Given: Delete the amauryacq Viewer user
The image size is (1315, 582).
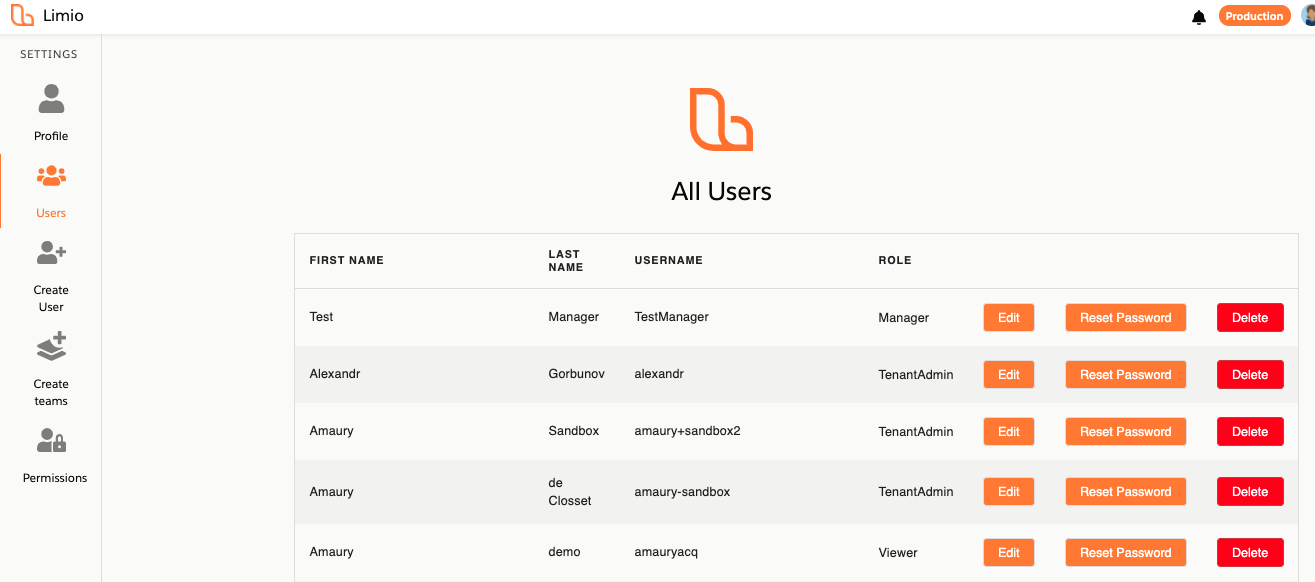Looking at the screenshot, I should tap(1250, 553).
